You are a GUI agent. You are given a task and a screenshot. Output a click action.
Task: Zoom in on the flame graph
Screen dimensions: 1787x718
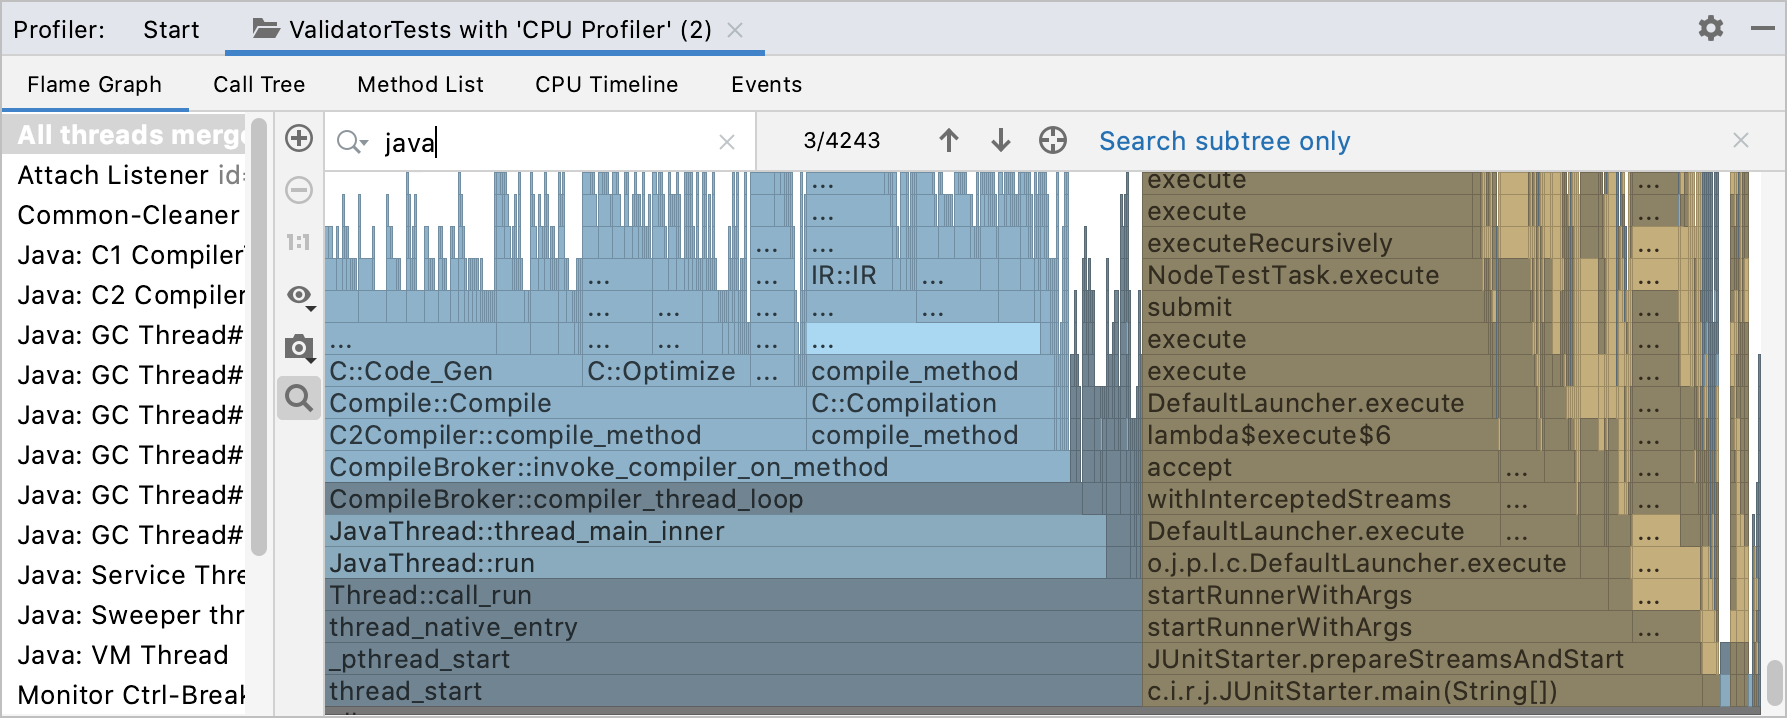(x=298, y=138)
